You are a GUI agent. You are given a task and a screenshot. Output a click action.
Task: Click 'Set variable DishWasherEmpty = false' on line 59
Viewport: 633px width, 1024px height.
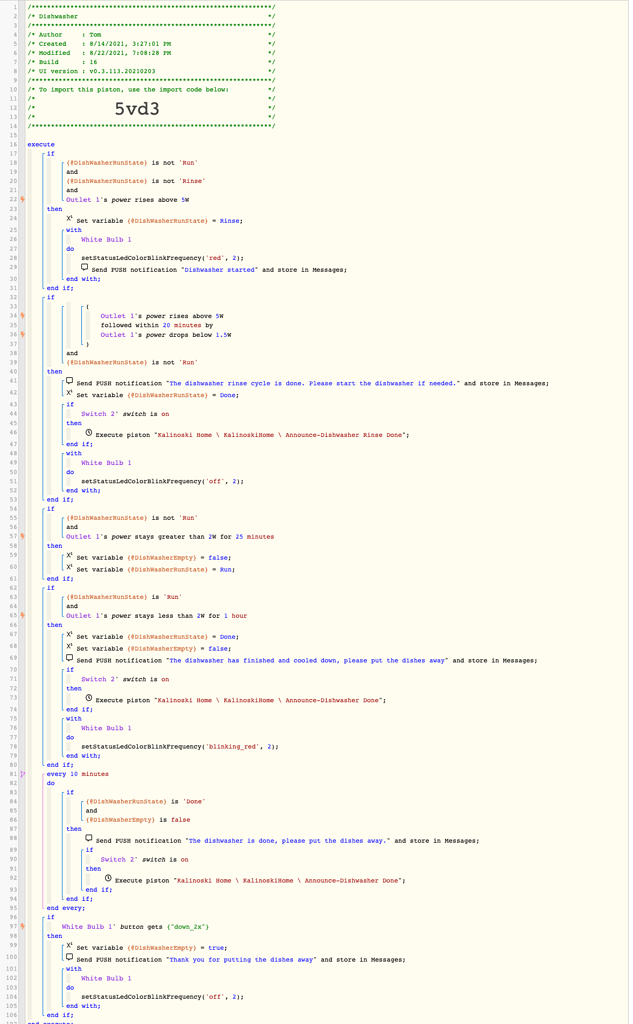[154, 558]
